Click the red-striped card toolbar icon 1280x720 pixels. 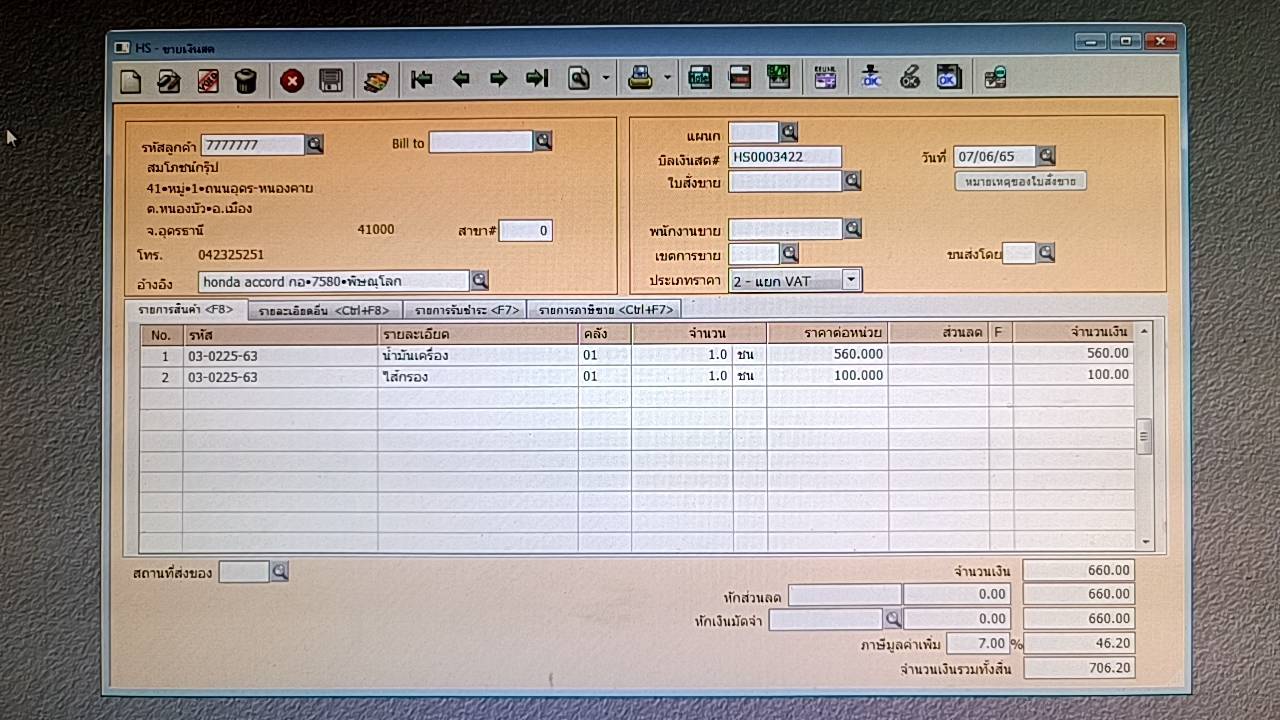(740, 77)
